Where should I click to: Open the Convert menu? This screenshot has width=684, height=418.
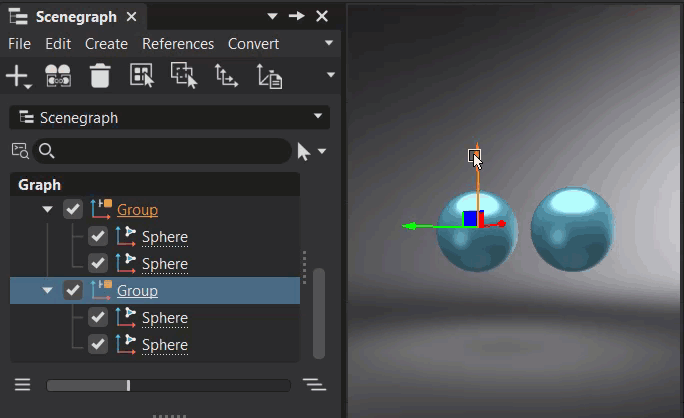[253, 44]
